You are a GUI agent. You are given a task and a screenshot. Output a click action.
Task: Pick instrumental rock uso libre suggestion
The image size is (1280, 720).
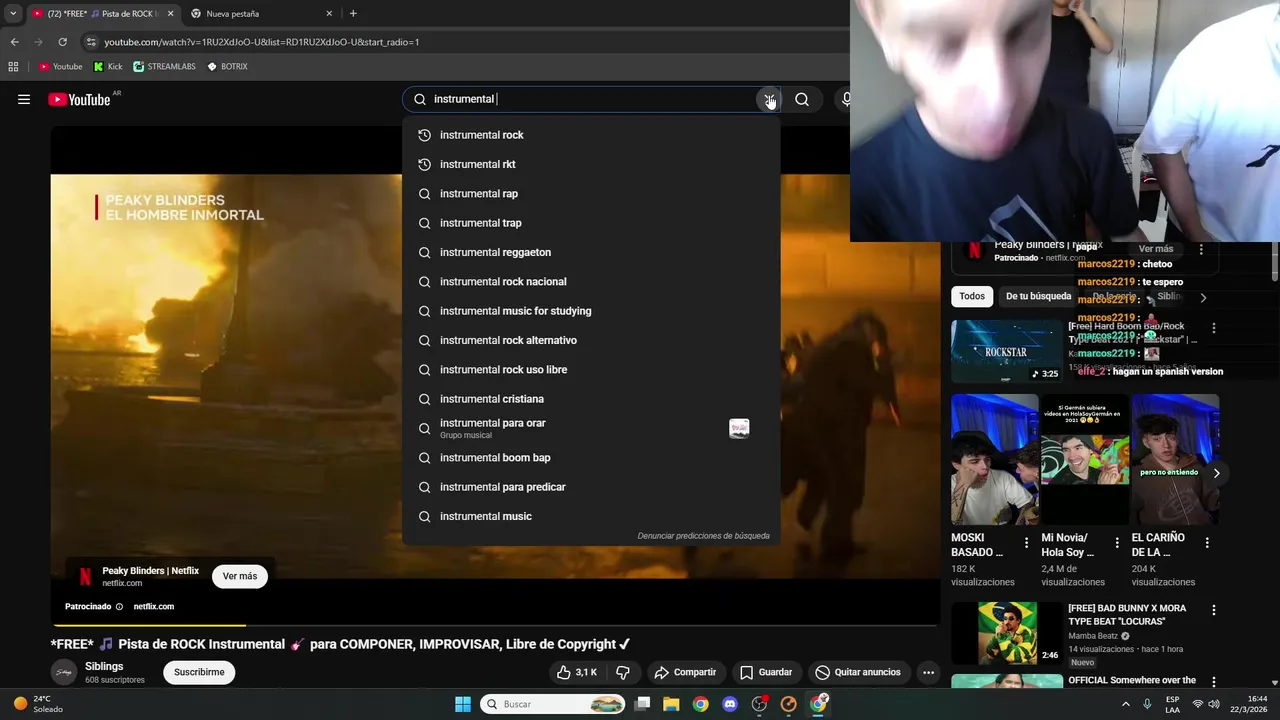tap(591, 370)
